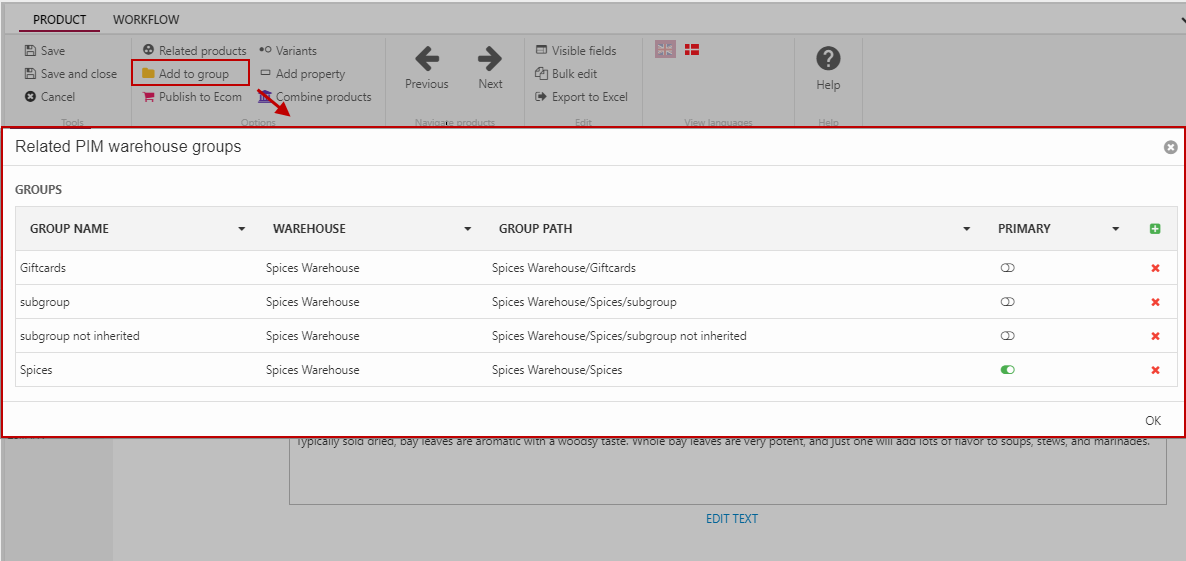The image size is (1186, 561).
Task: Open the Help icon in ribbon
Action: [x=828, y=60]
